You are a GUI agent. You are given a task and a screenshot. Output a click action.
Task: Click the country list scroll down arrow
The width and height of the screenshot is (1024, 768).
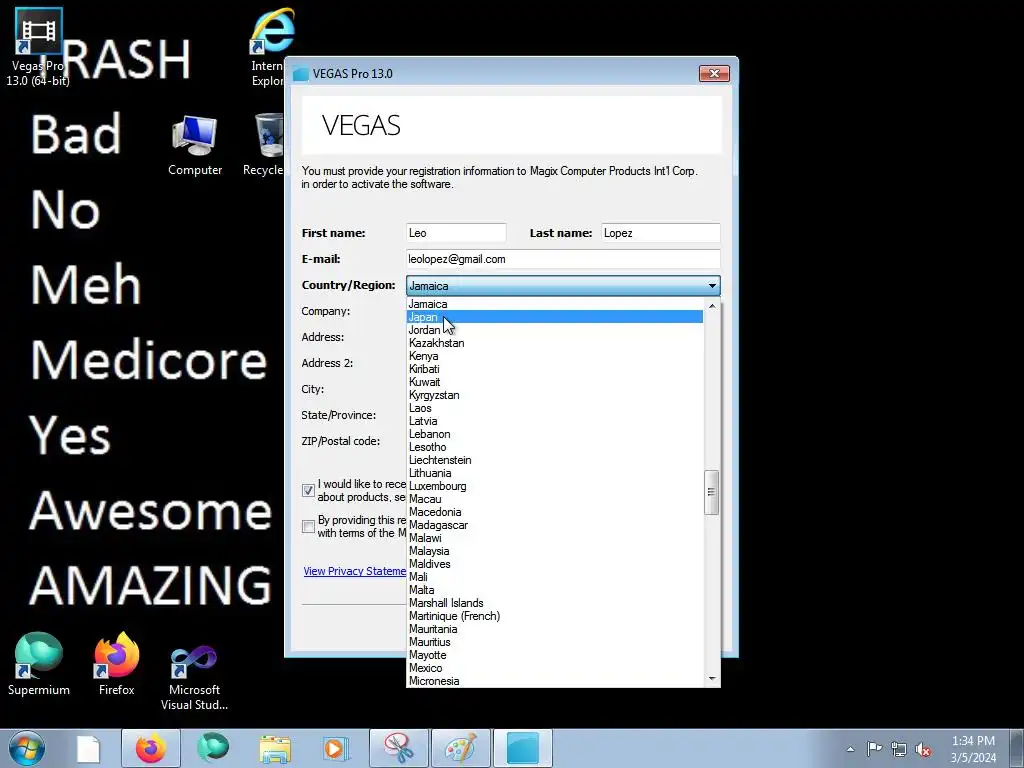(x=712, y=679)
